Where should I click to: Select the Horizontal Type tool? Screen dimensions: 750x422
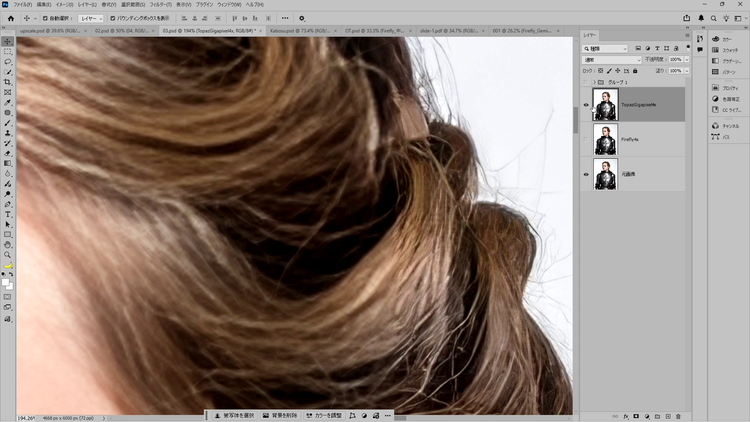(x=8, y=214)
